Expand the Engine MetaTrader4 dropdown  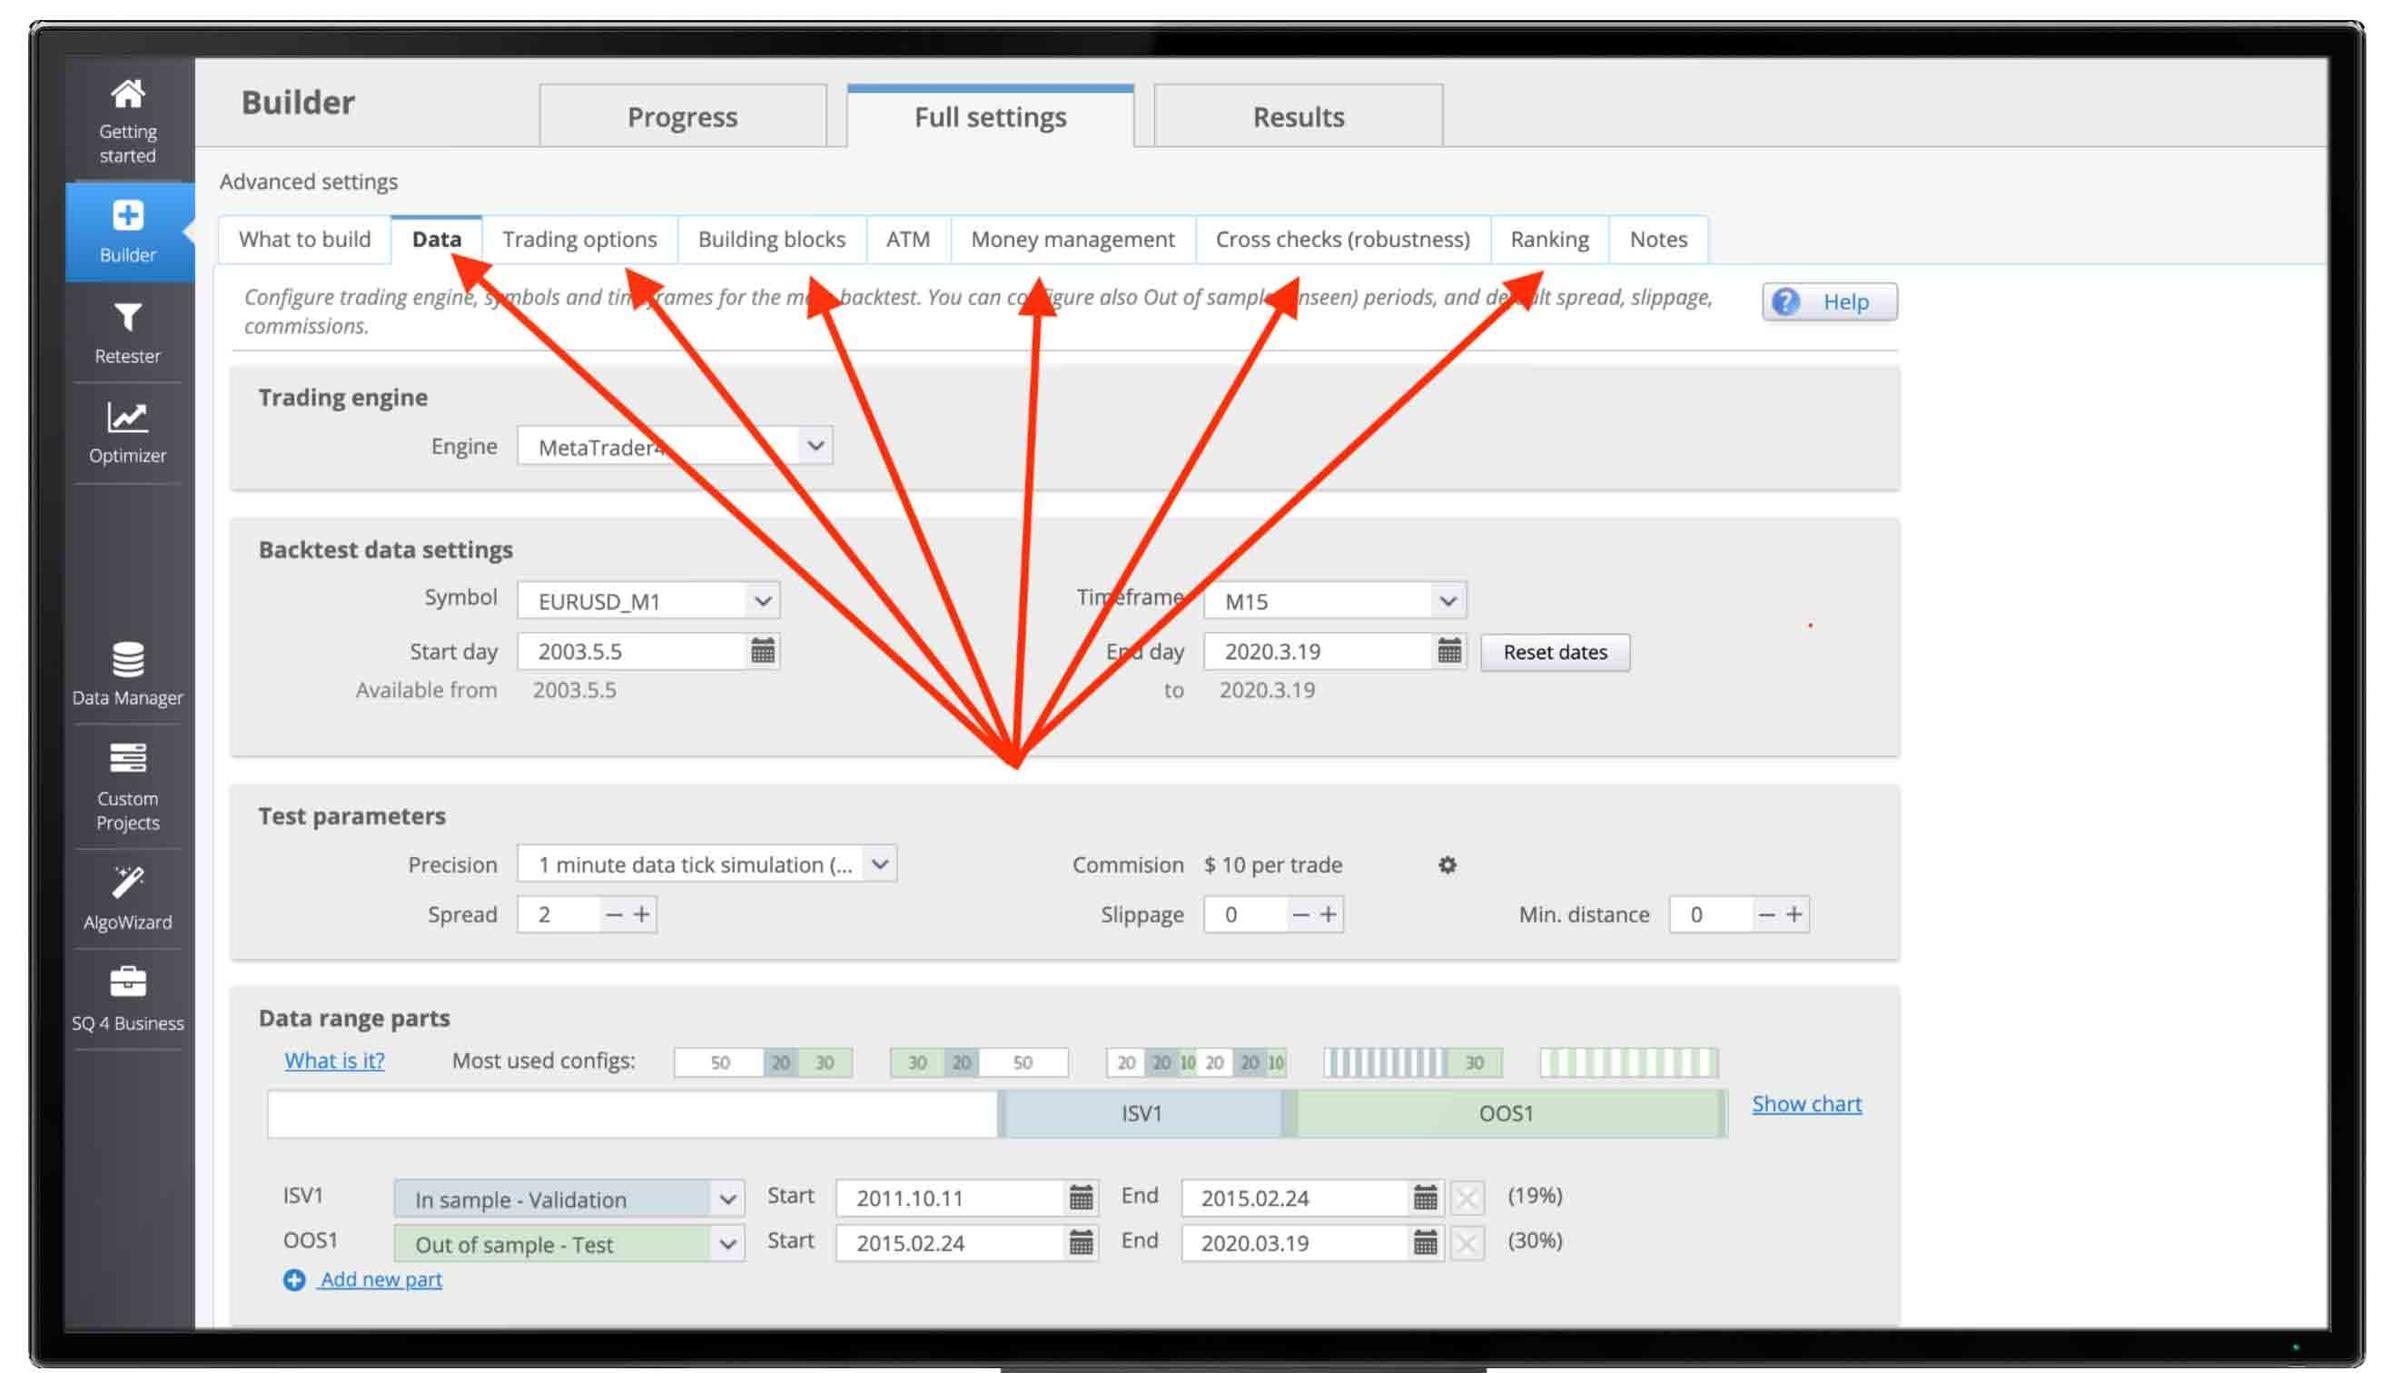(x=815, y=446)
